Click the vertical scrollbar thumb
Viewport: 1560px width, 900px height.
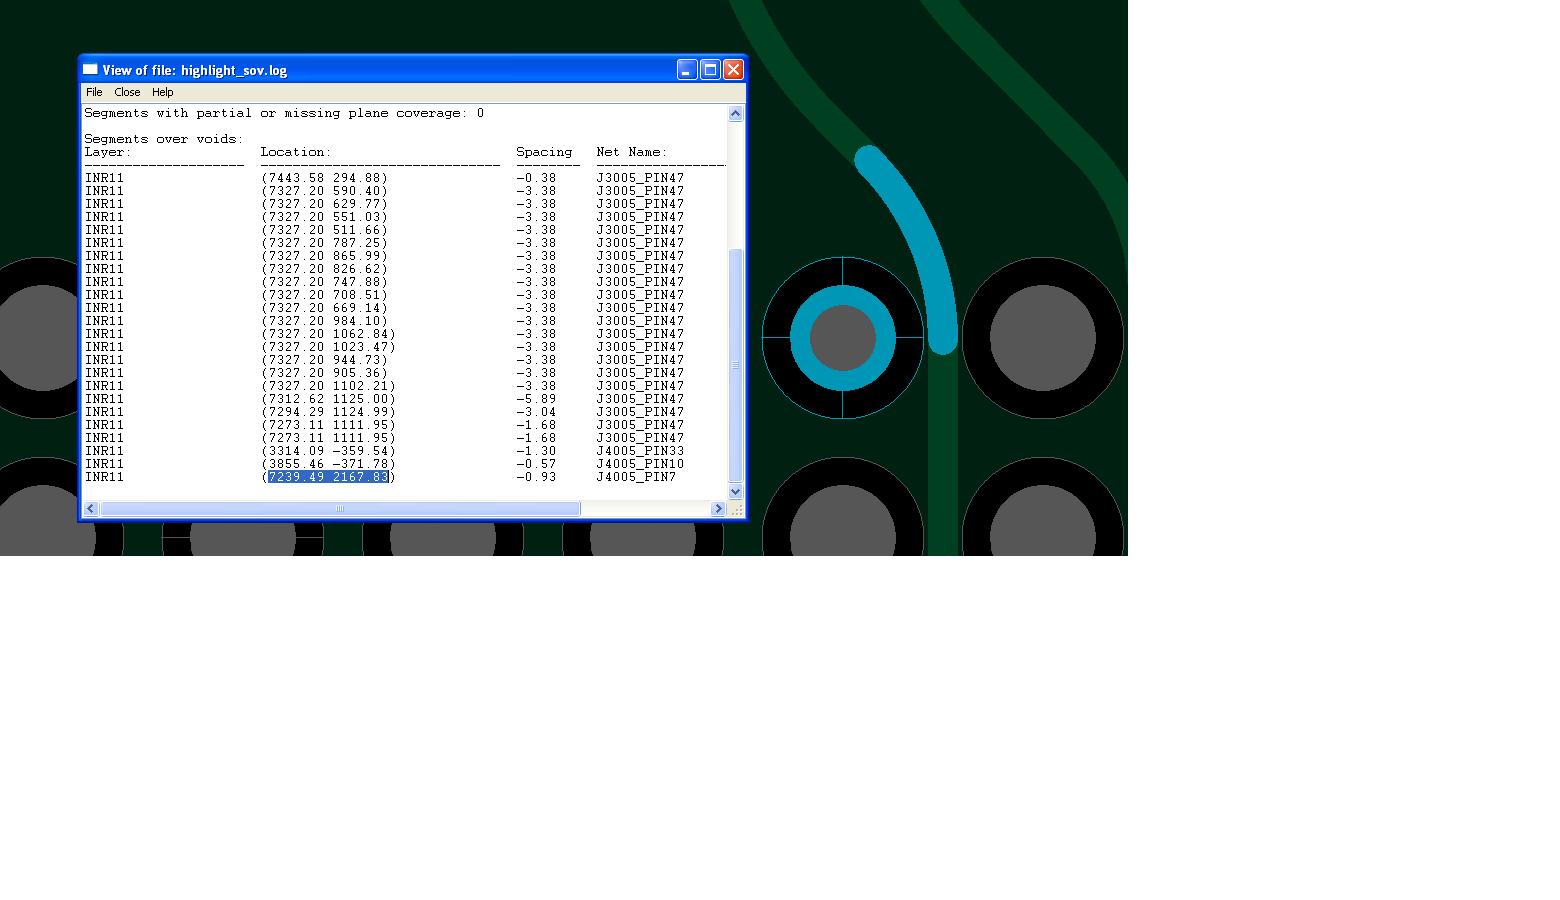click(x=735, y=365)
